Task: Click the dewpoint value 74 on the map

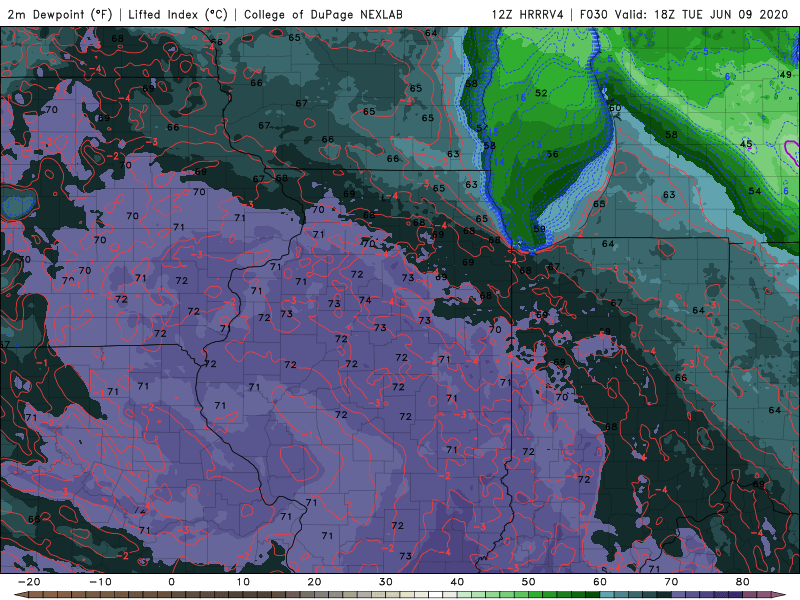Action: [x=365, y=300]
